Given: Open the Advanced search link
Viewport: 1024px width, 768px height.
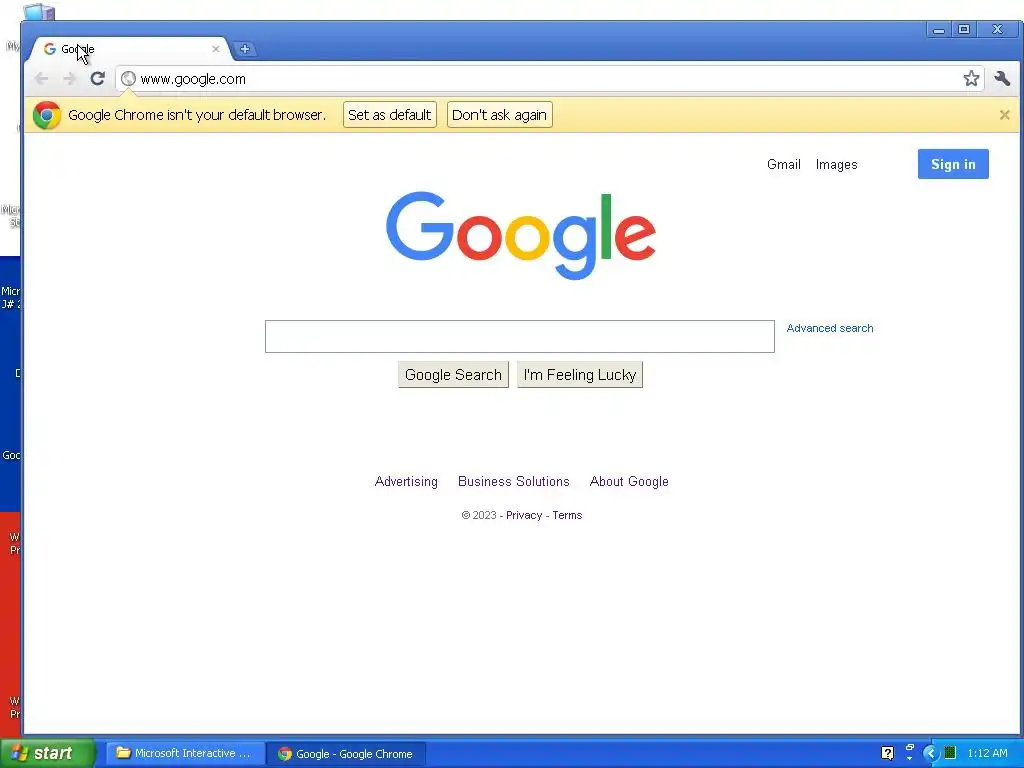Looking at the screenshot, I should 829,328.
